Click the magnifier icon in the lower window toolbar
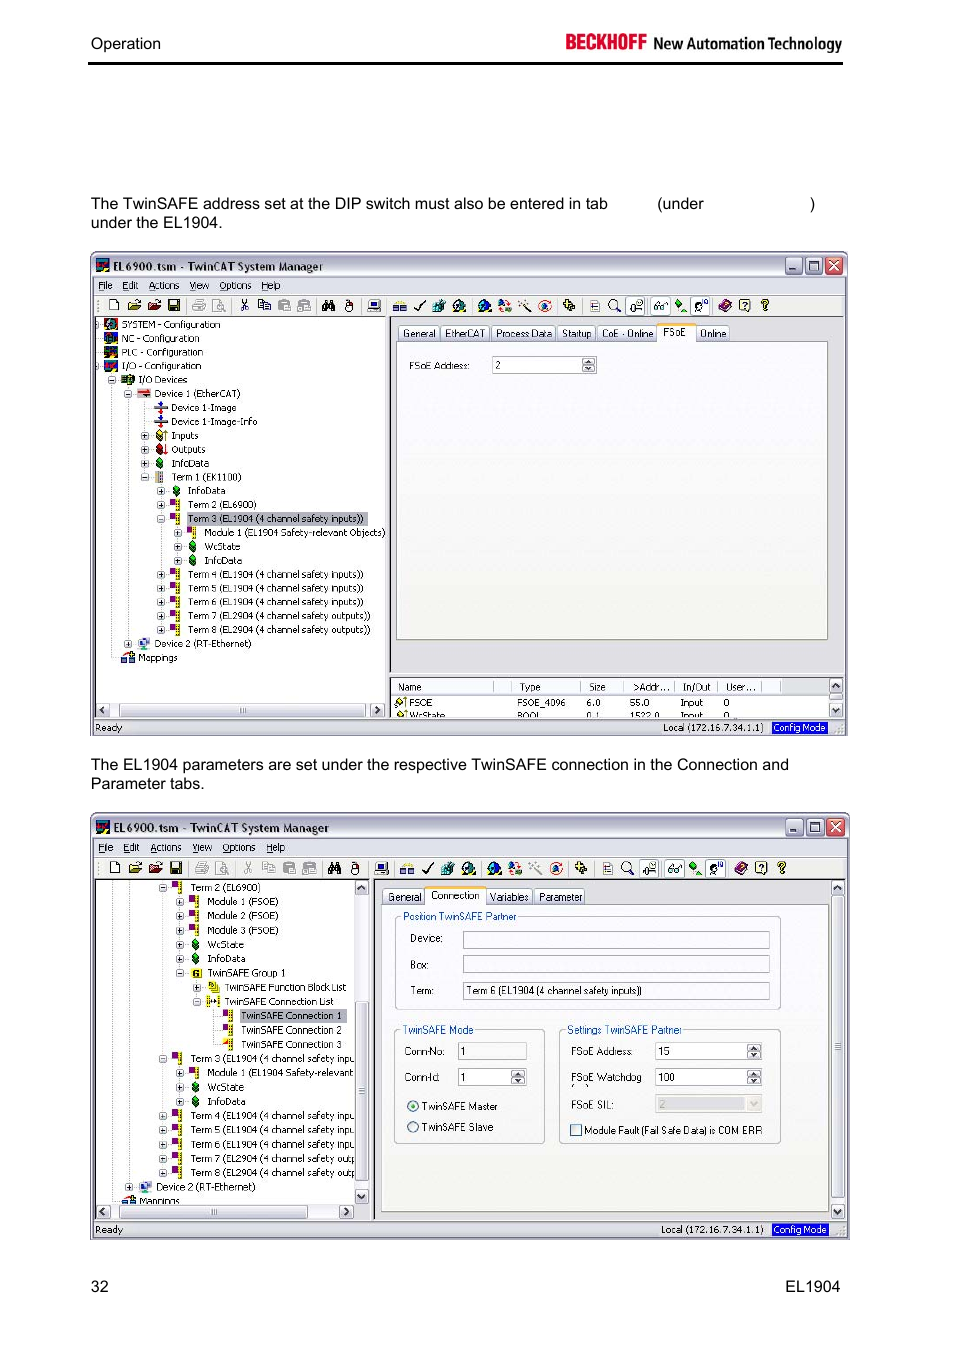954x1350 pixels. [627, 868]
